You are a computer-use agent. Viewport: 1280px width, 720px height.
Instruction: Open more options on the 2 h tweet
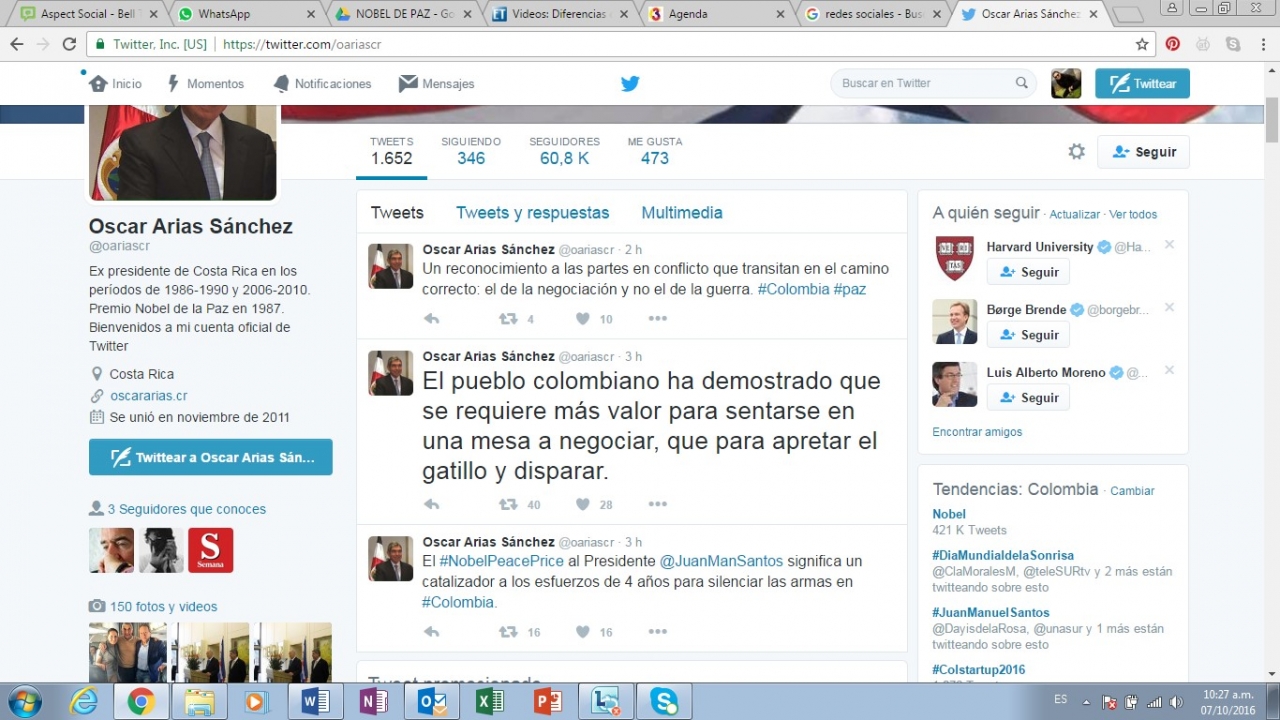[657, 319]
